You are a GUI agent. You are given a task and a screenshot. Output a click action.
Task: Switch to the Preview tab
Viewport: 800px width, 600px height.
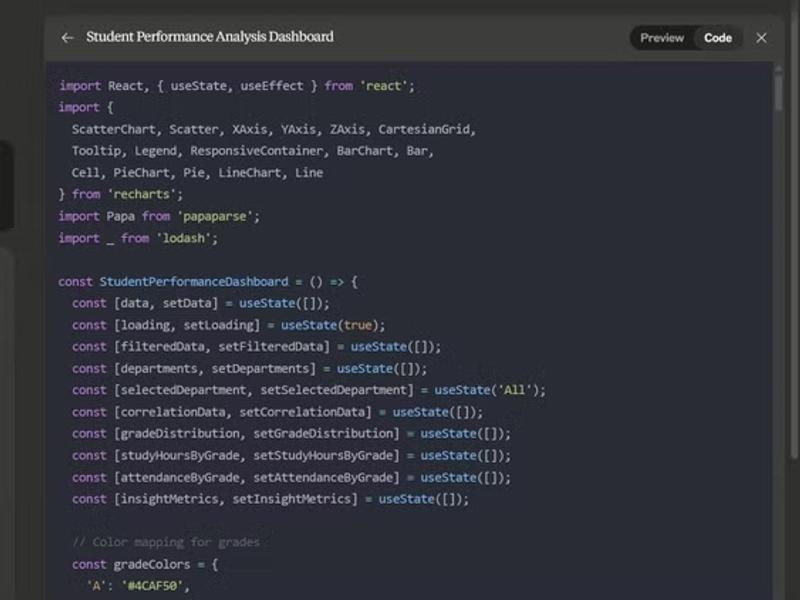coord(661,38)
